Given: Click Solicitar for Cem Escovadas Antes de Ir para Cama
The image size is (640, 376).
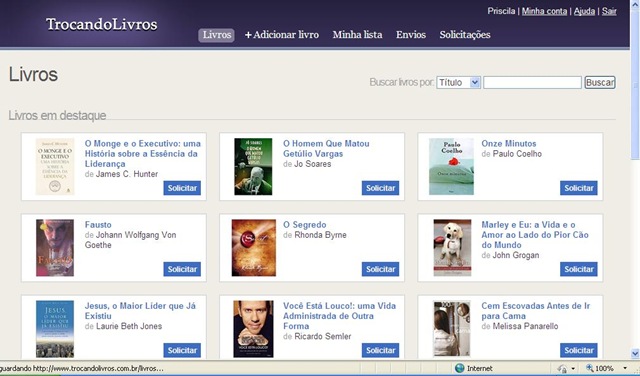Looking at the screenshot, I should click(579, 350).
